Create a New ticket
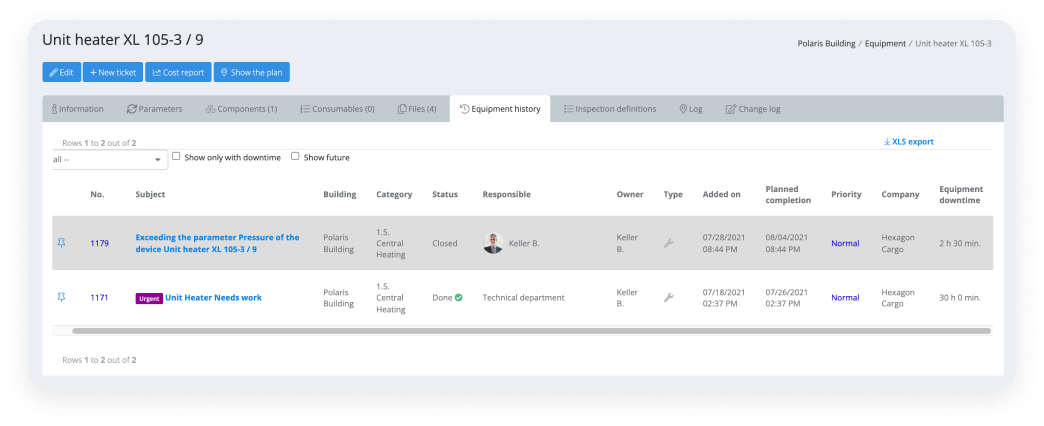1044x426 pixels. click(x=112, y=72)
